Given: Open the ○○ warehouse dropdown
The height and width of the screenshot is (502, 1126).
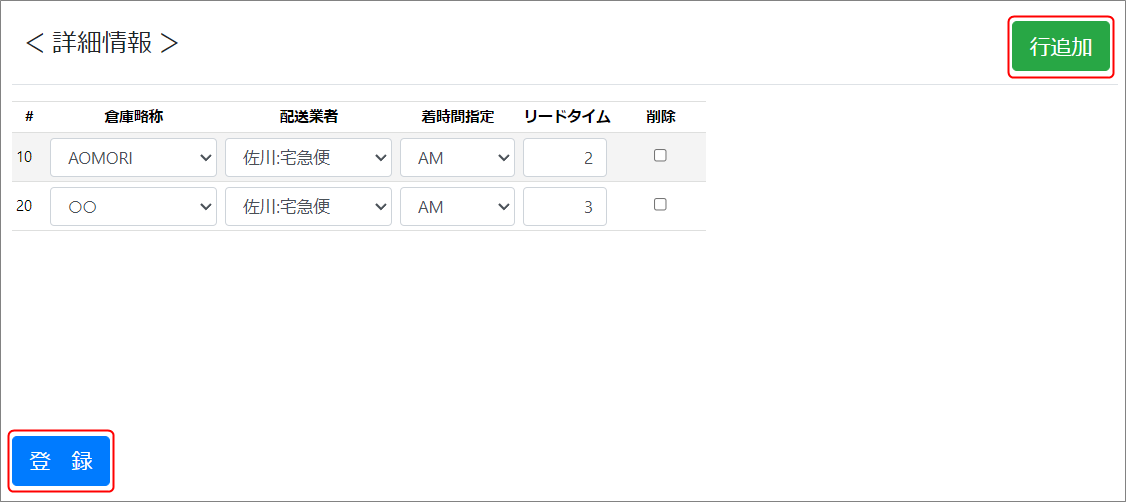Looking at the screenshot, I should 133,207.
